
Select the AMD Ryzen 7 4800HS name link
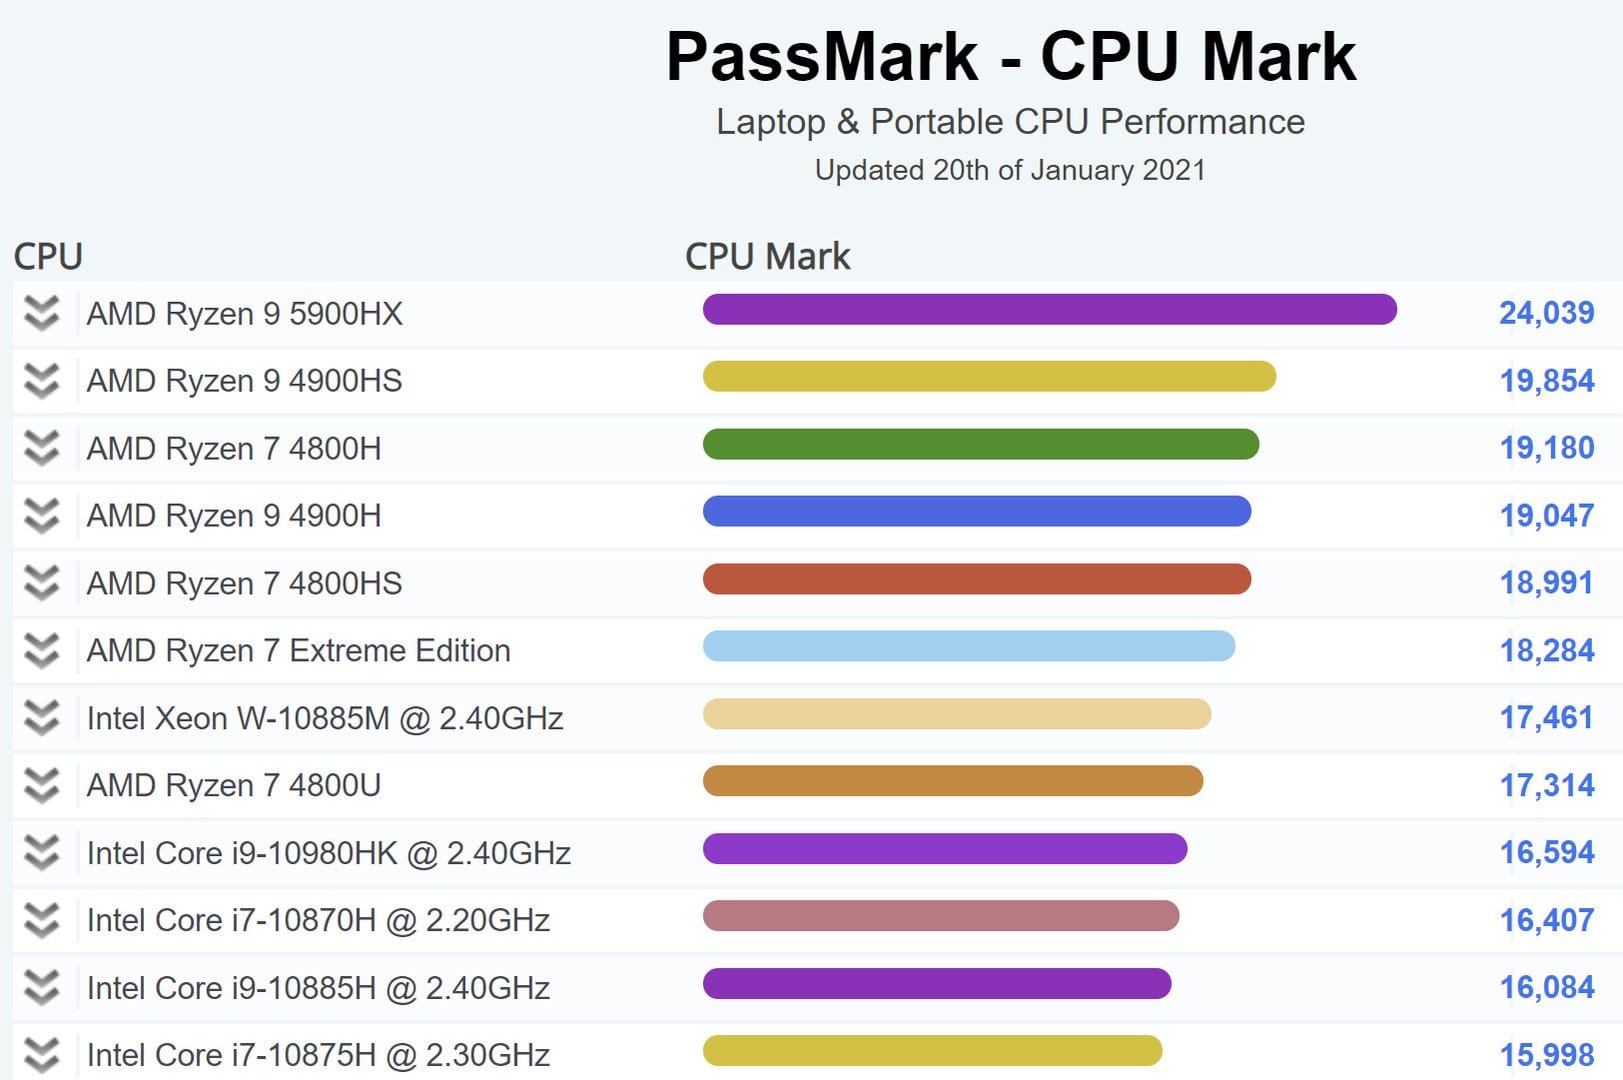coord(245,583)
